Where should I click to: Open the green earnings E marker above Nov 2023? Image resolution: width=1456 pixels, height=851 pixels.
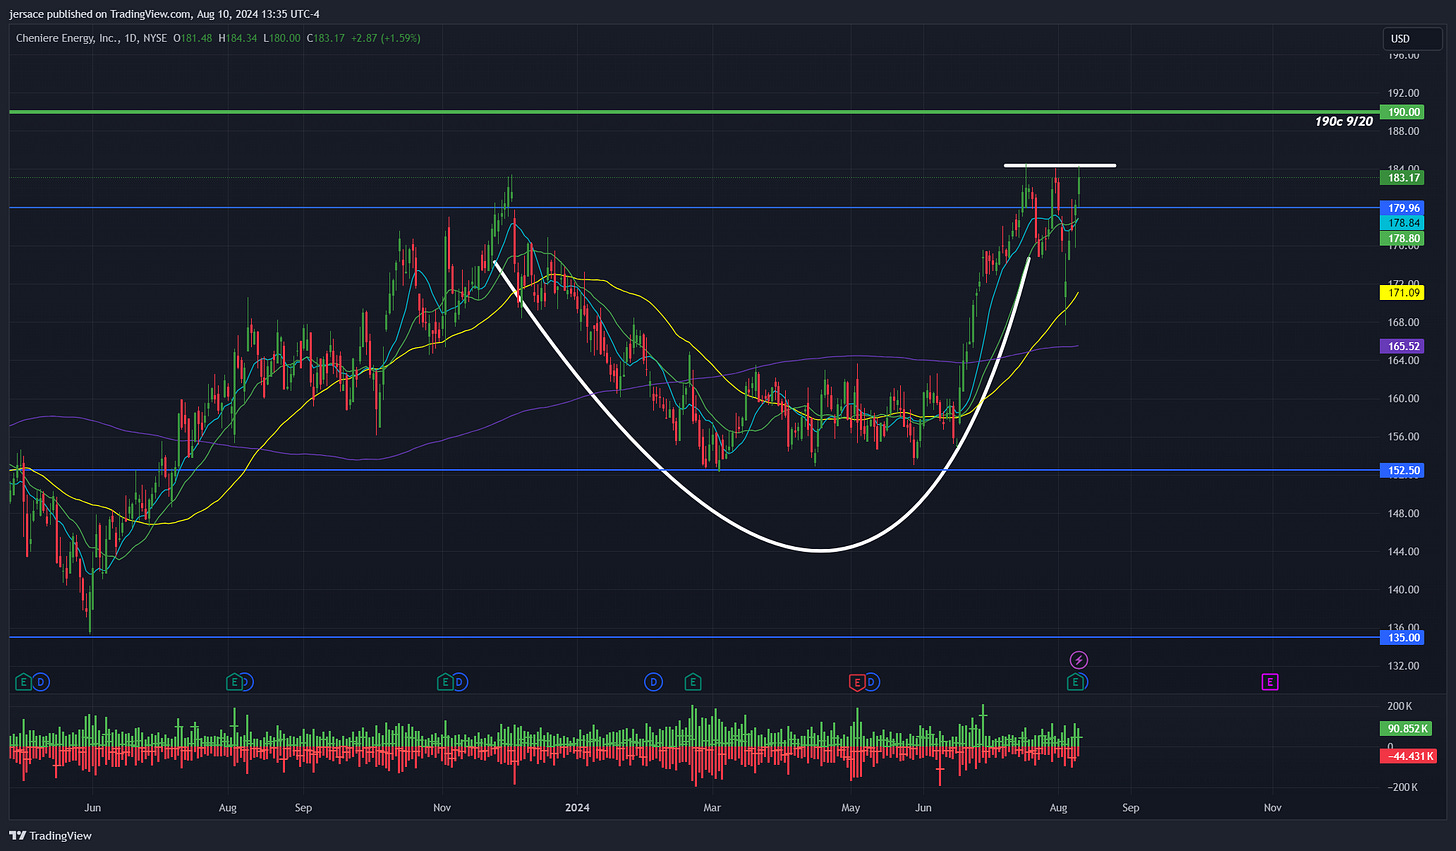pyautogui.click(x=445, y=682)
